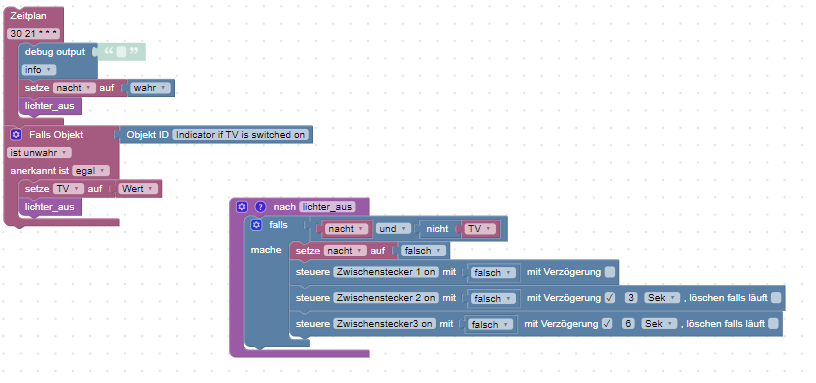Select the debug output block label
816x383 pixels.
[55, 52]
